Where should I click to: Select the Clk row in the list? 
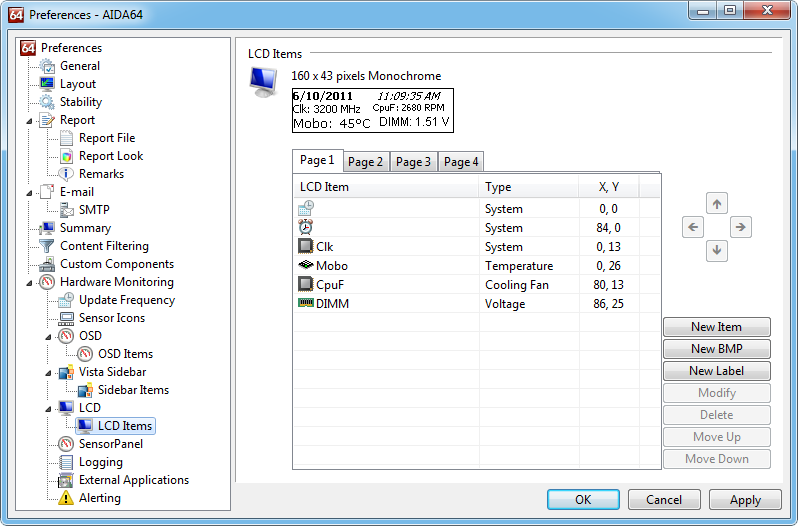(476, 247)
